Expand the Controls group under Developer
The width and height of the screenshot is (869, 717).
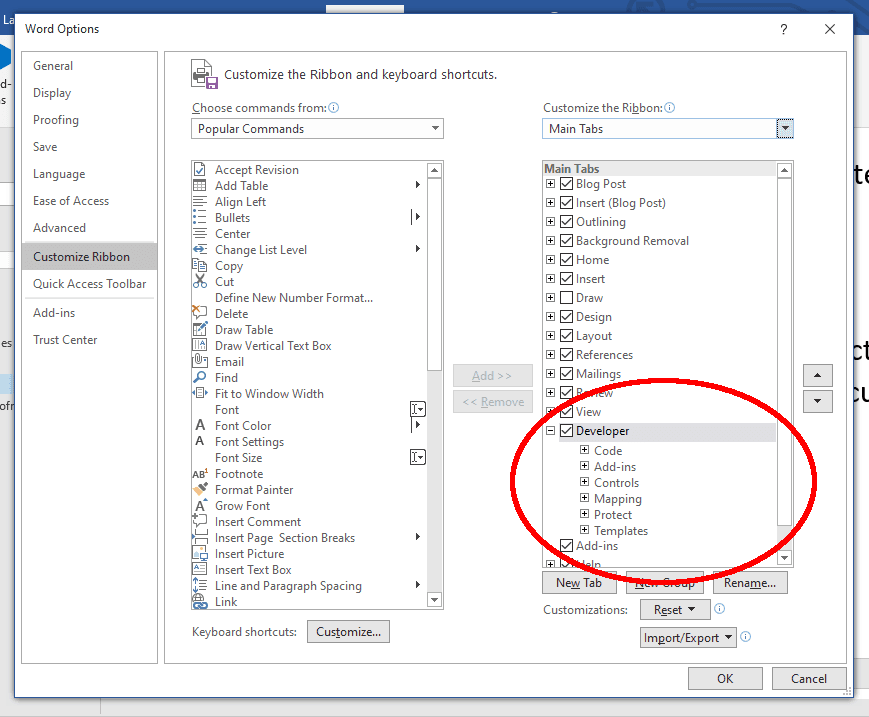(584, 482)
